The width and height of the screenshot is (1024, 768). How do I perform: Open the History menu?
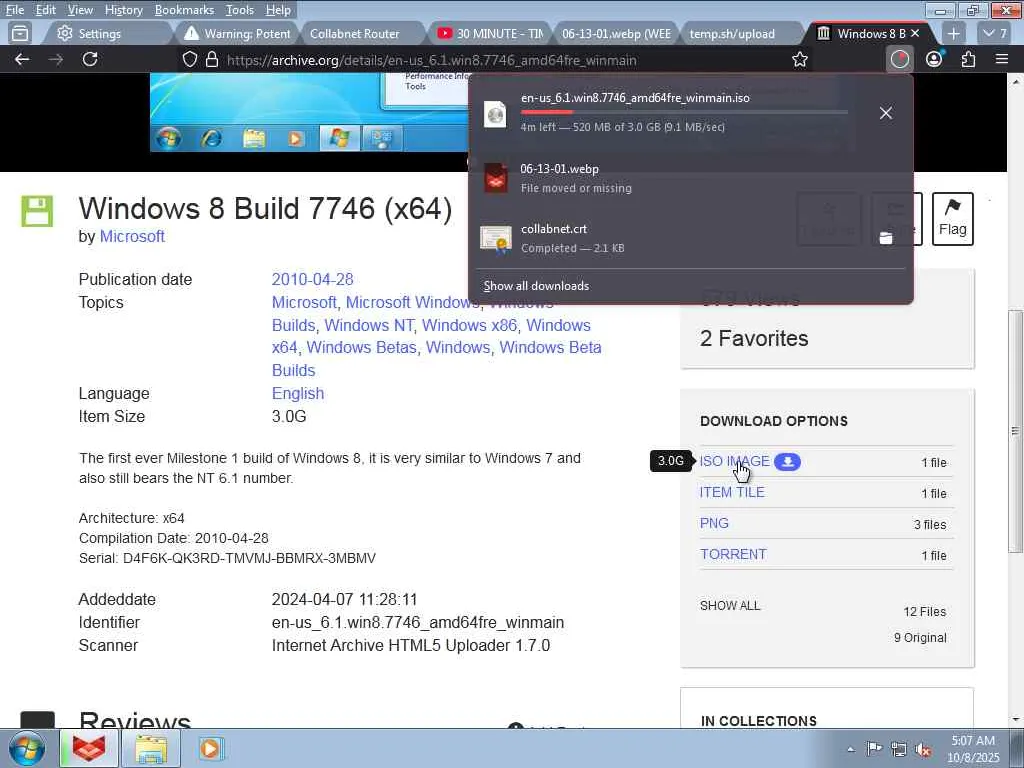tap(123, 10)
